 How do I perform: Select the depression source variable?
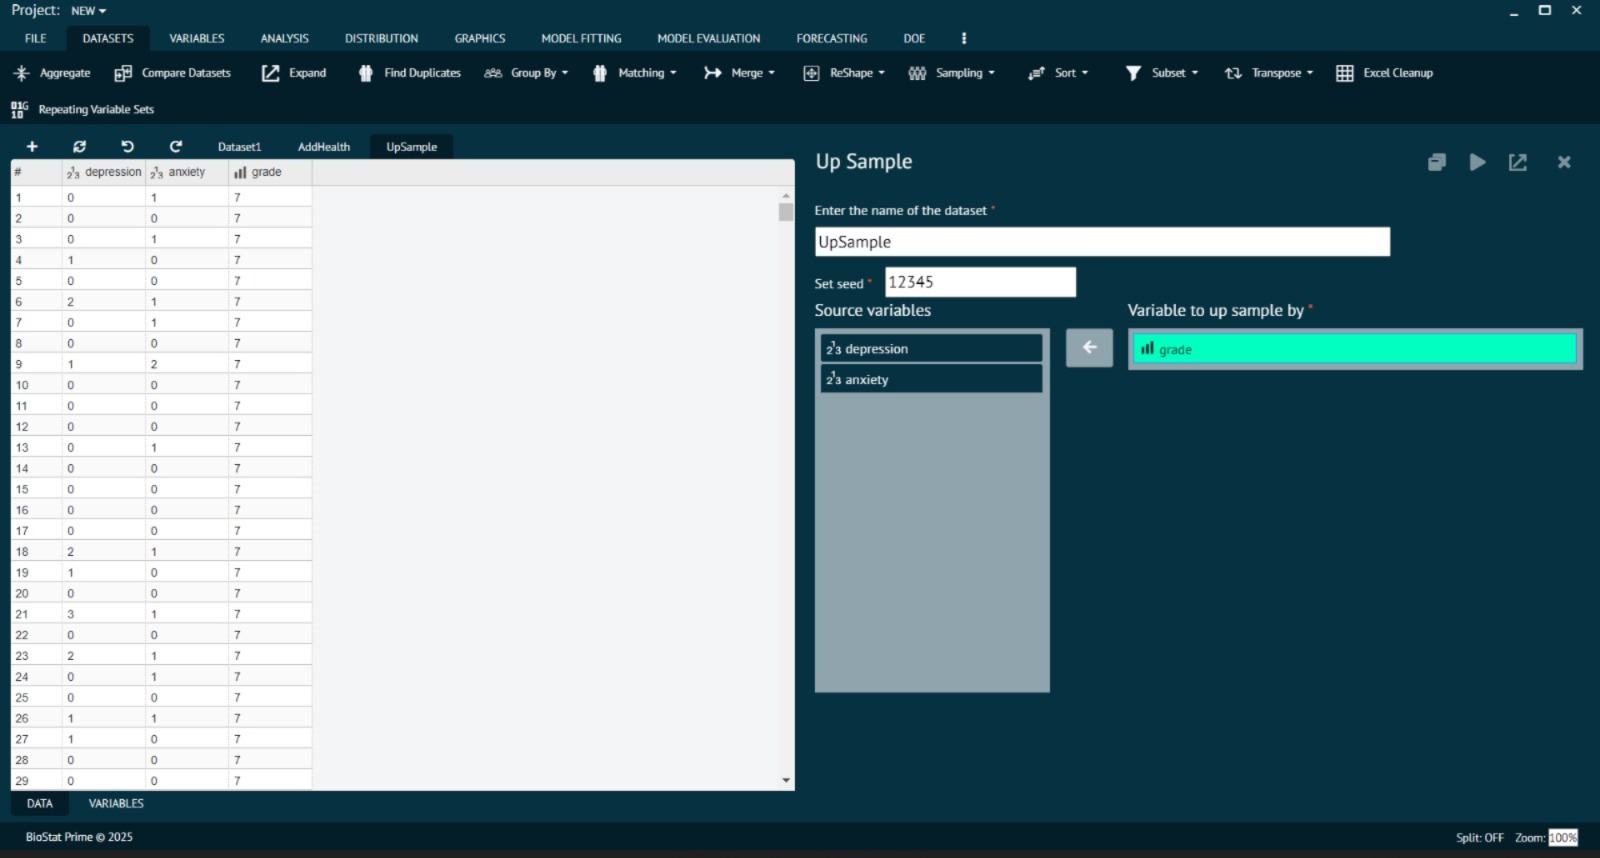pos(931,349)
